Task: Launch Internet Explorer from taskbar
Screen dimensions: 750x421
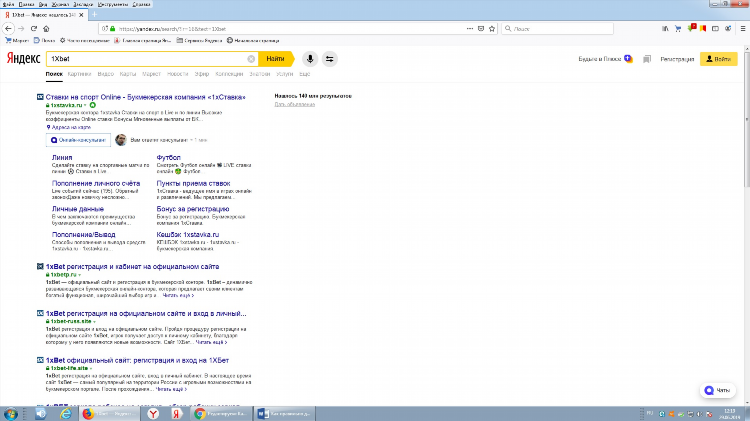Action: pyautogui.click(x=66, y=414)
